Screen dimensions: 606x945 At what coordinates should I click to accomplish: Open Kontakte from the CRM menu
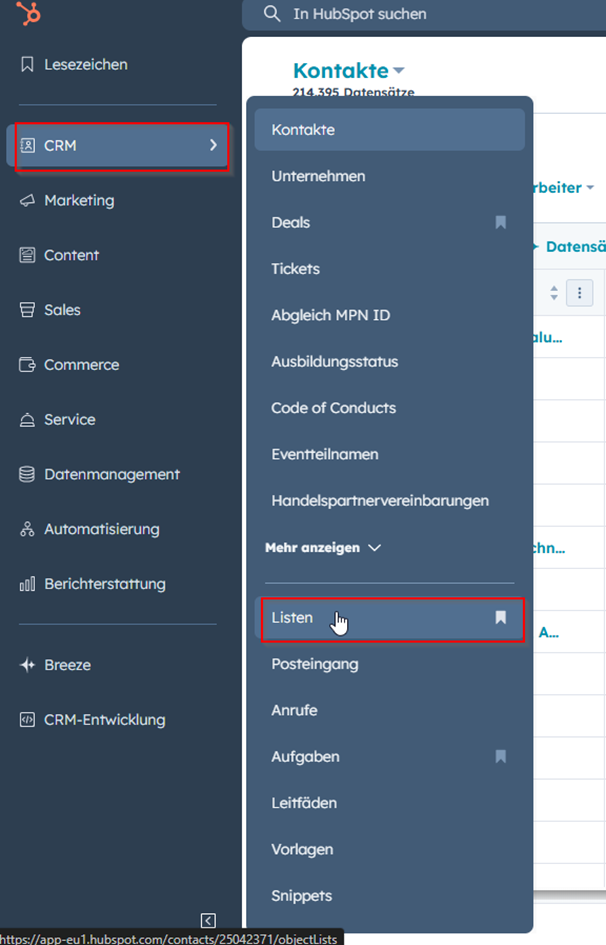390,130
